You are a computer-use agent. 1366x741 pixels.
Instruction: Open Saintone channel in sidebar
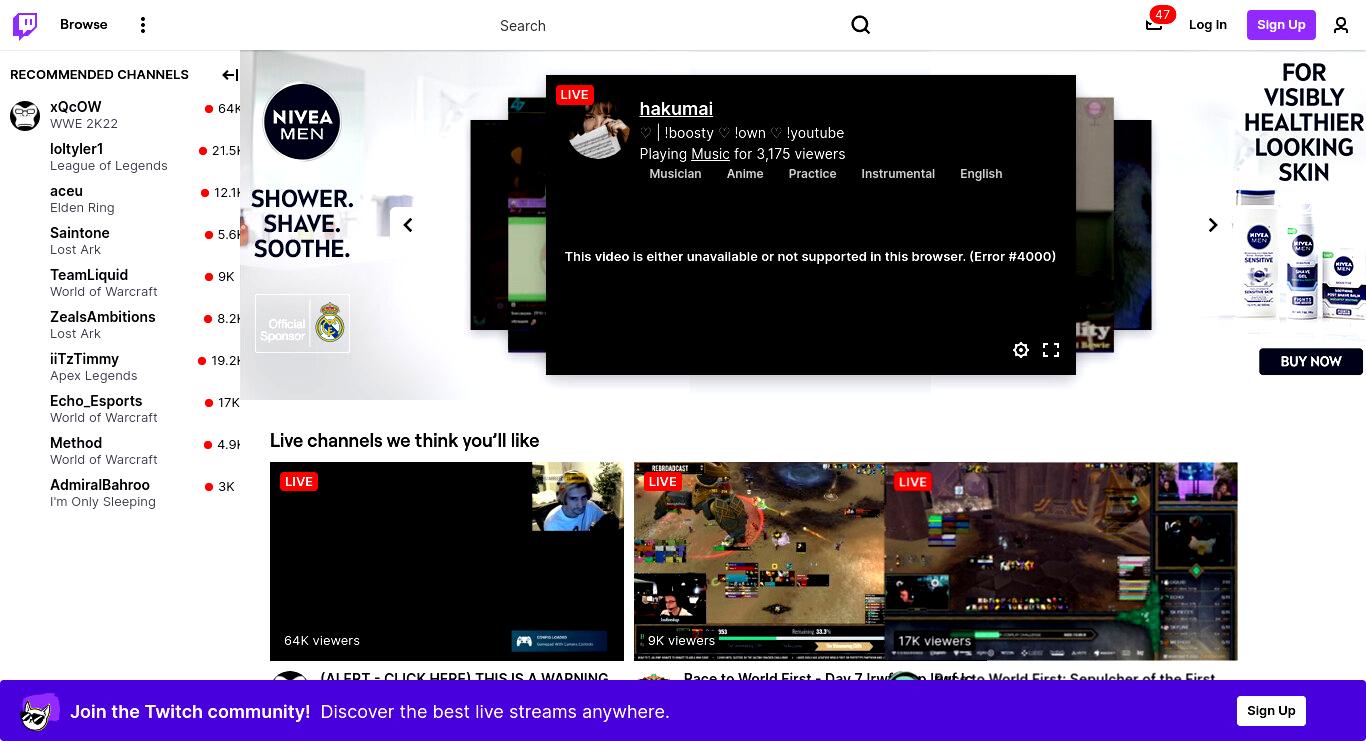tap(120, 241)
